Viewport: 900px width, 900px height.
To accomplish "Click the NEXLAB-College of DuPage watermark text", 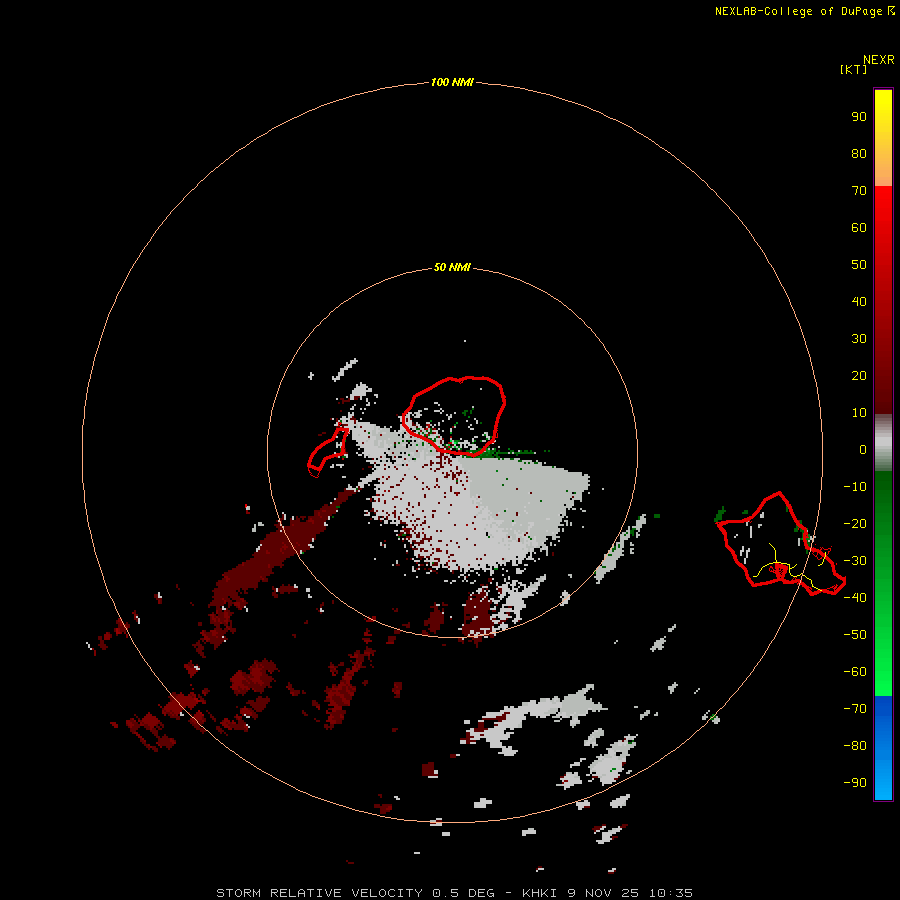I will click(x=804, y=11).
